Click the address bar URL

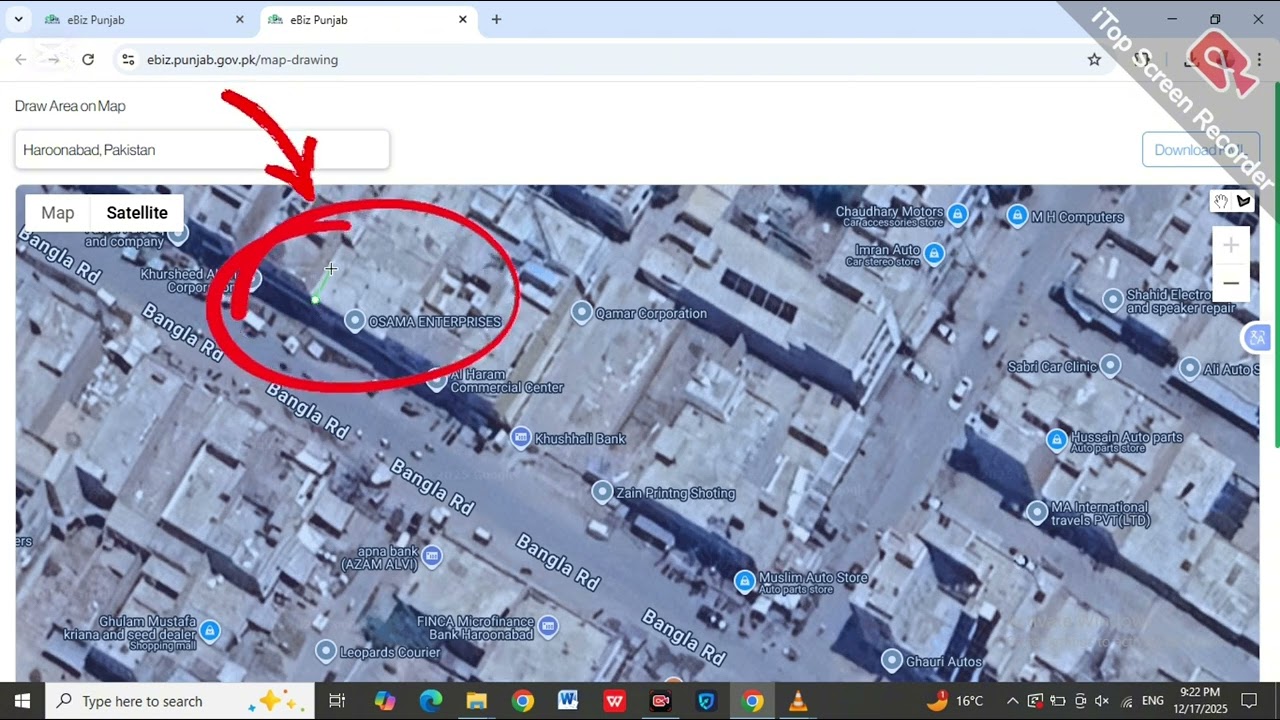243,60
